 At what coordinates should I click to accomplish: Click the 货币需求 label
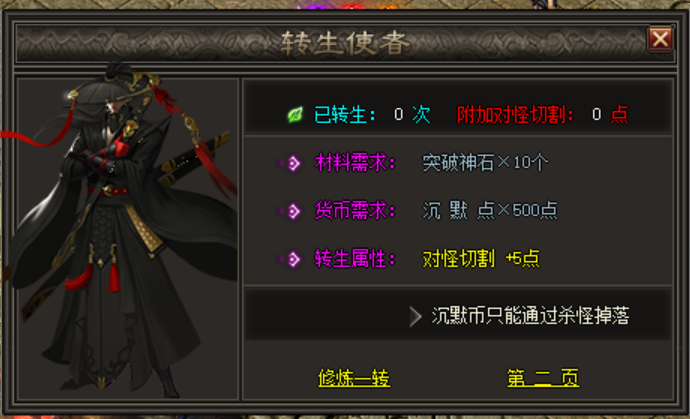354,211
